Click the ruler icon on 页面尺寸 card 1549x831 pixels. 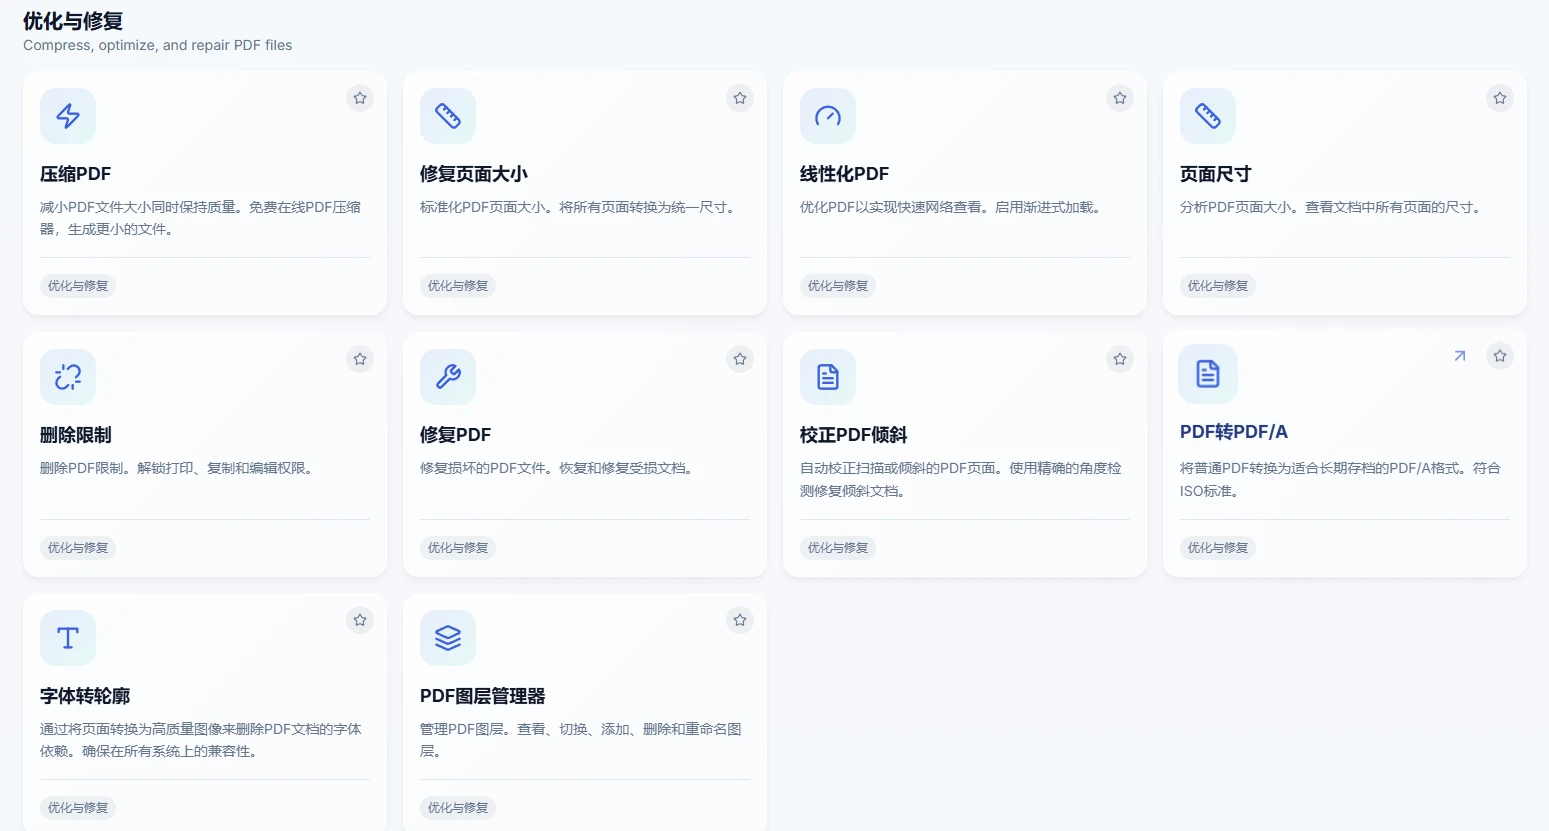pyautogui.click(x=1207, y=116)
